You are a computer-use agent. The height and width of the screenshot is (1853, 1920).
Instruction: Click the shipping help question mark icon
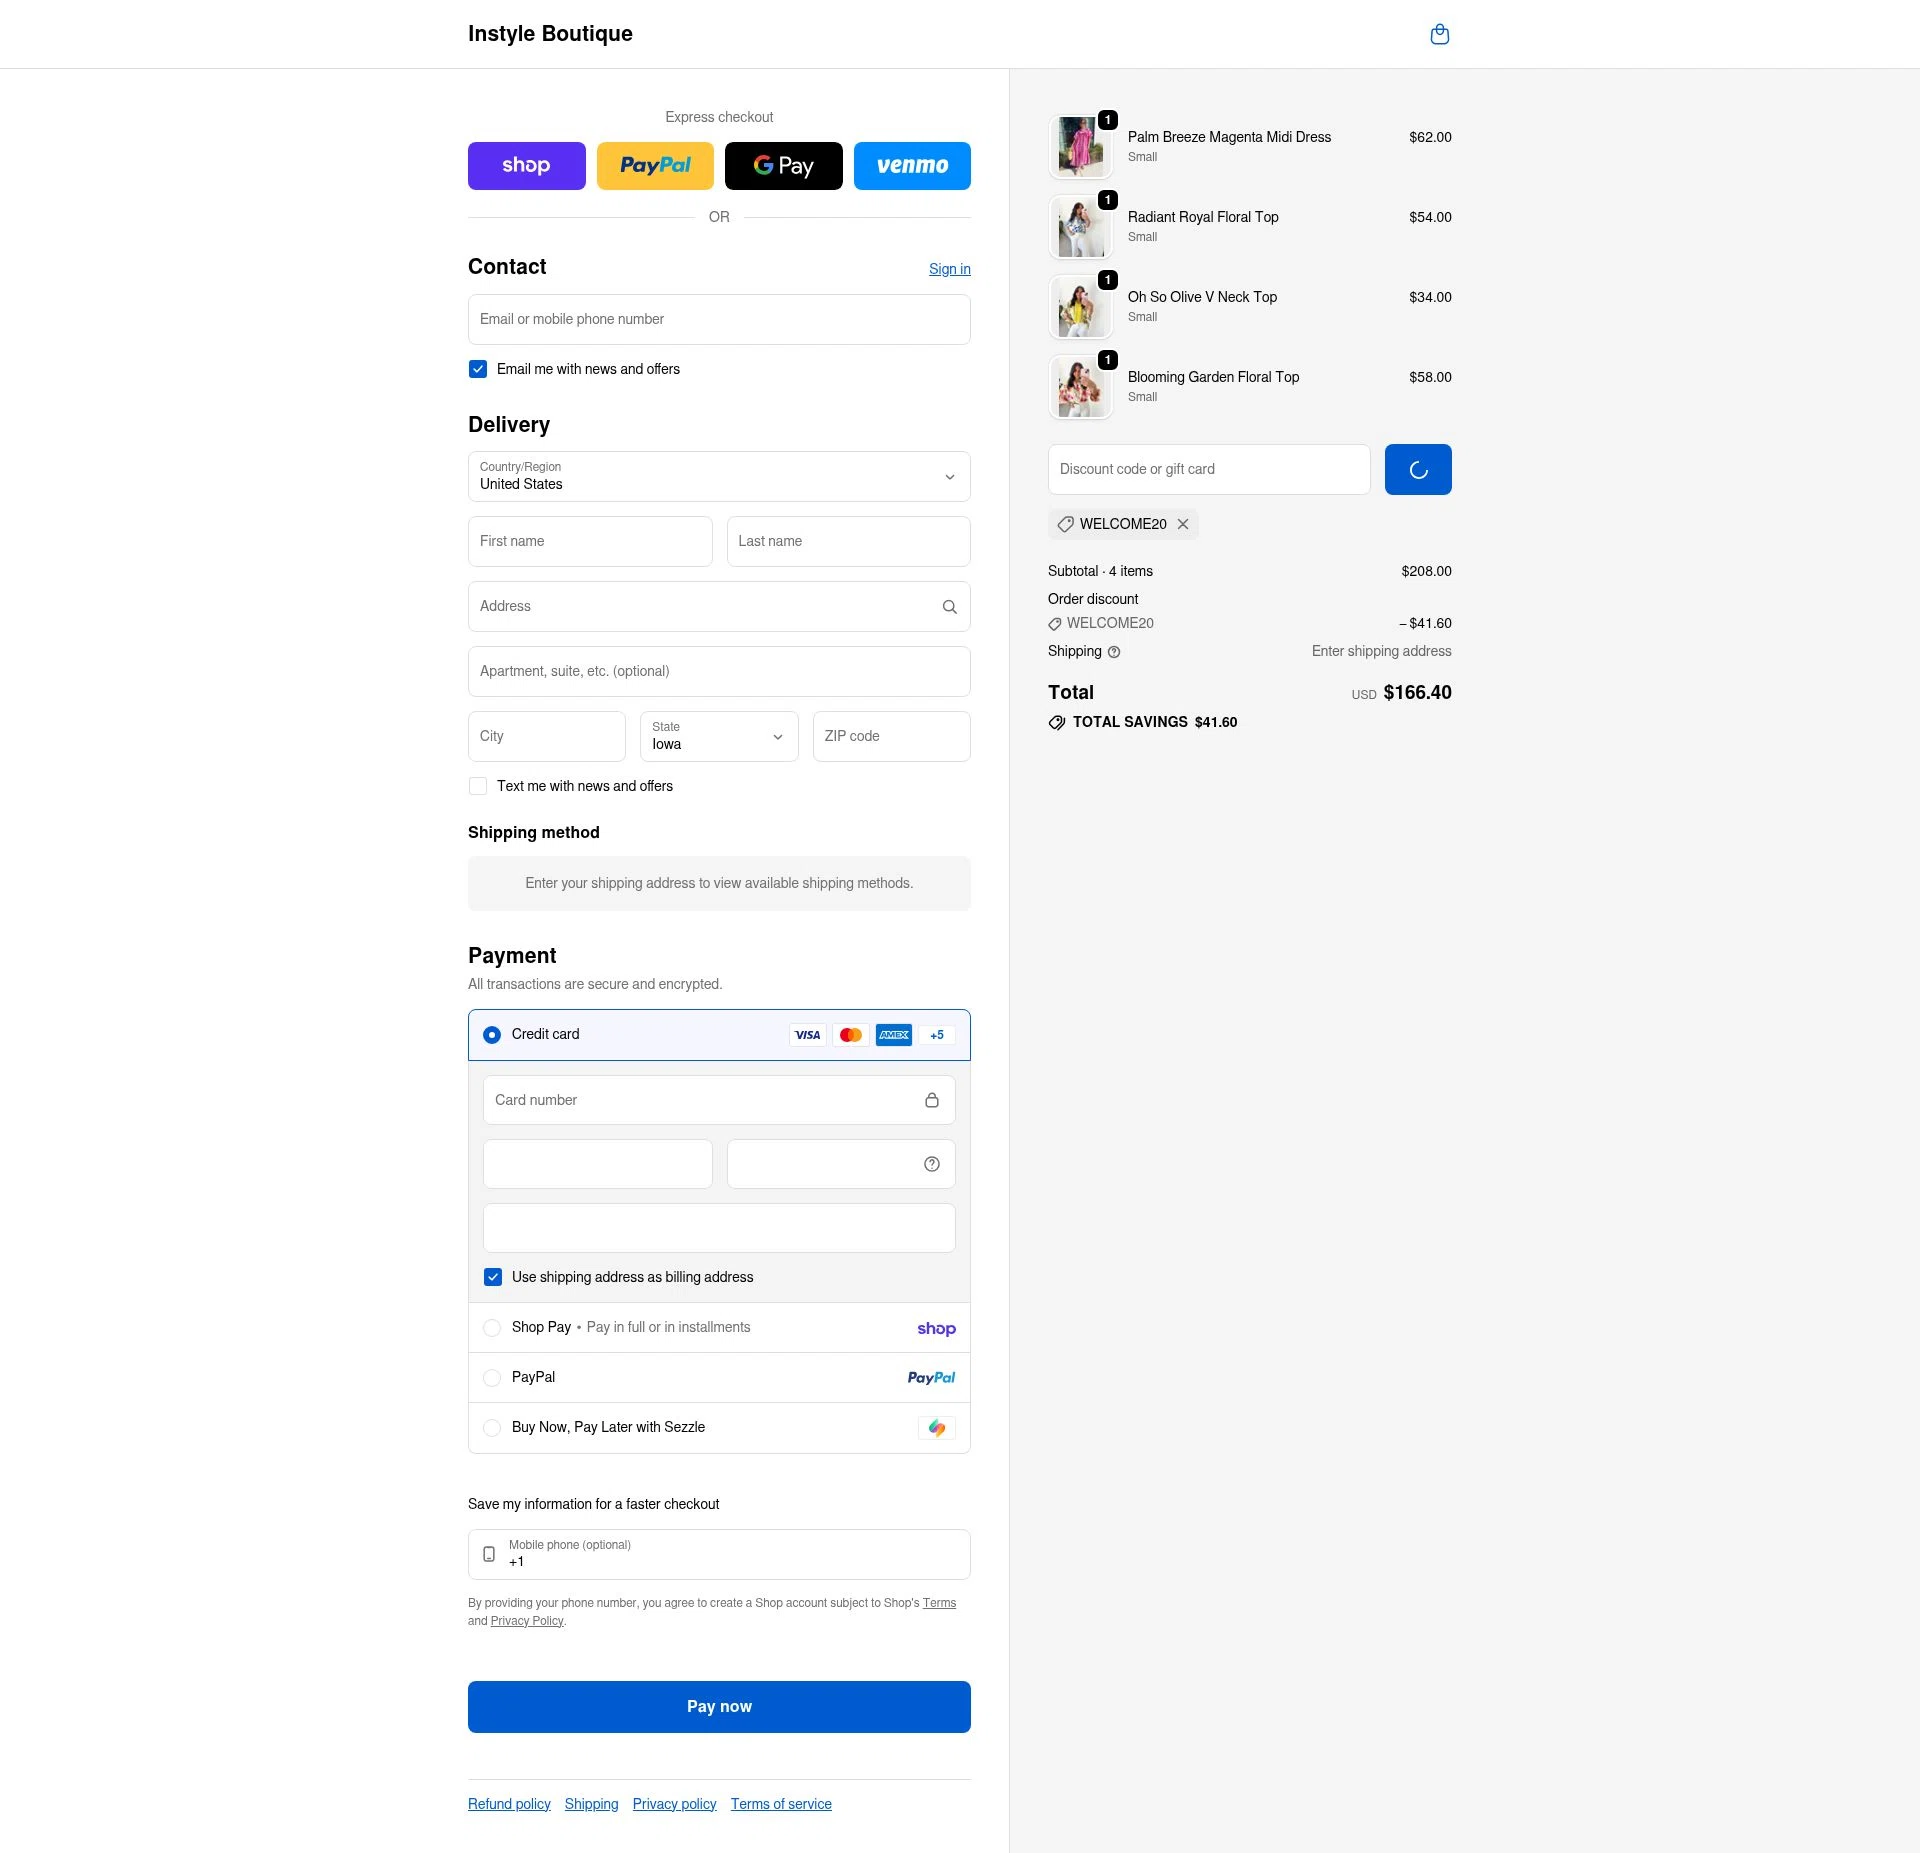pos(1114,652)
